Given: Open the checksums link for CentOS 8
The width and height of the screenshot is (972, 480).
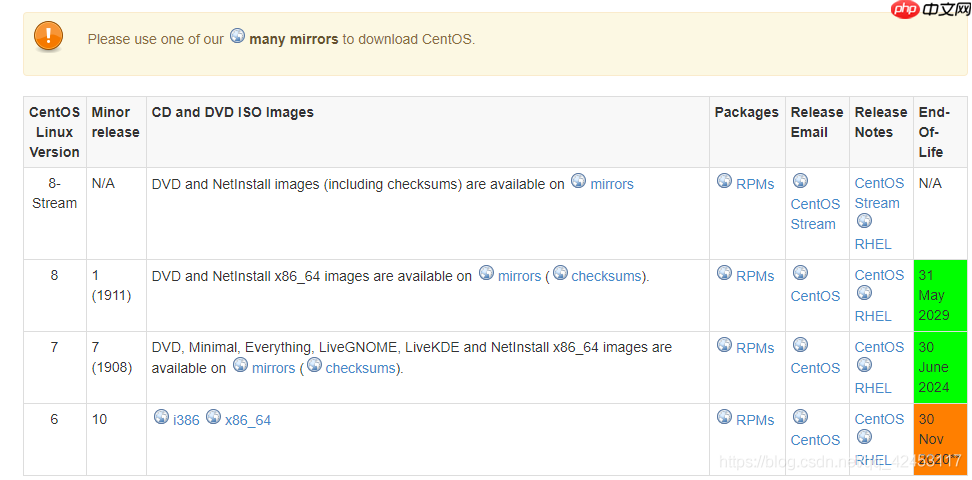Looking at the screenshot, I should coord(606,276).
